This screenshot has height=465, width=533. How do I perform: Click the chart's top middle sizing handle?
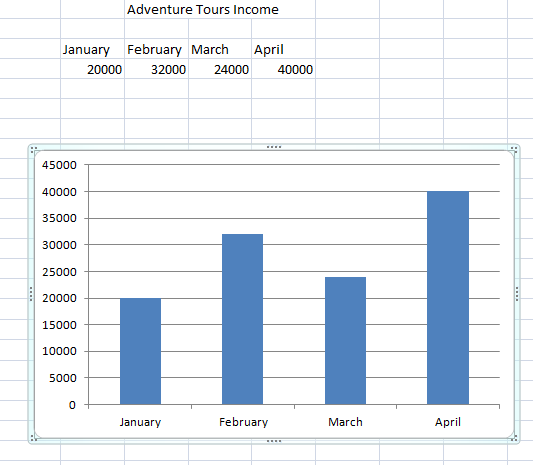[274, 147]
